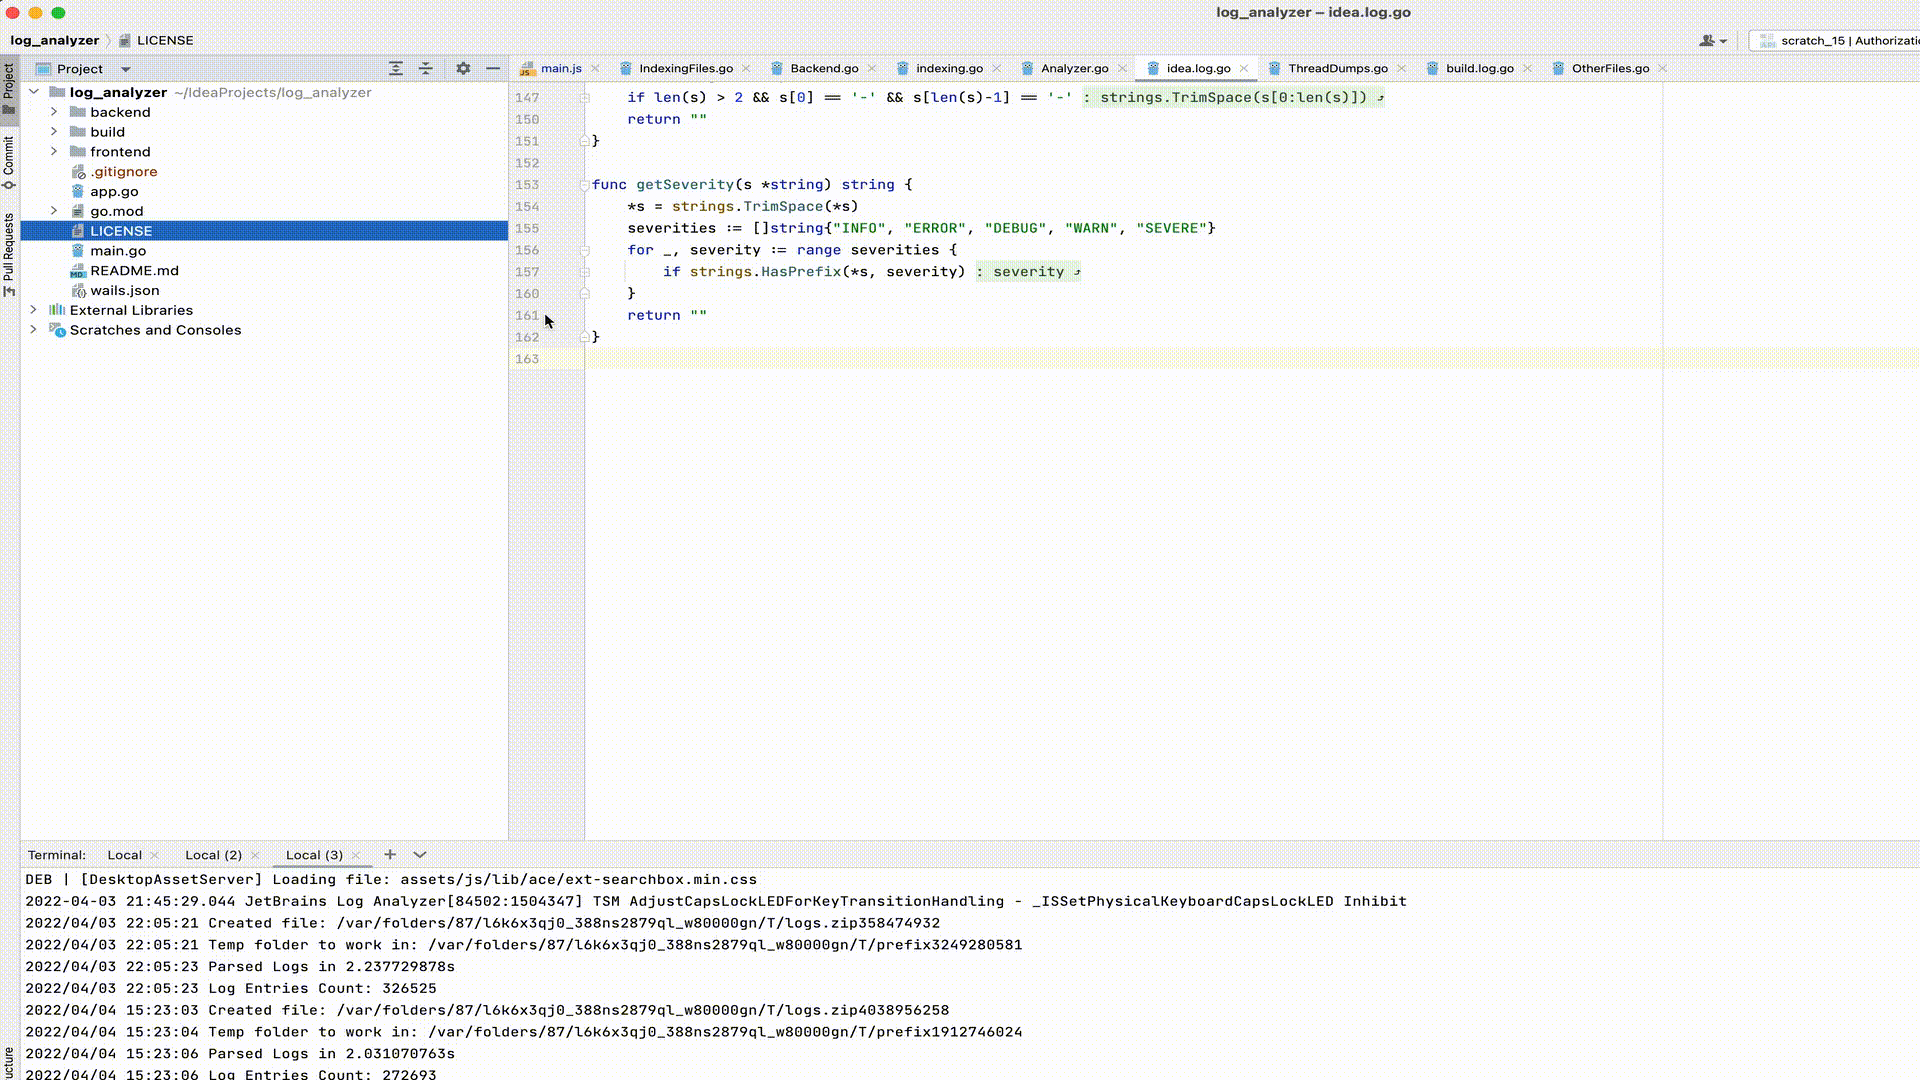Screen dimensions: 1920x1080
Task: Open main.go in the project tree
Action: click(118, 251)
